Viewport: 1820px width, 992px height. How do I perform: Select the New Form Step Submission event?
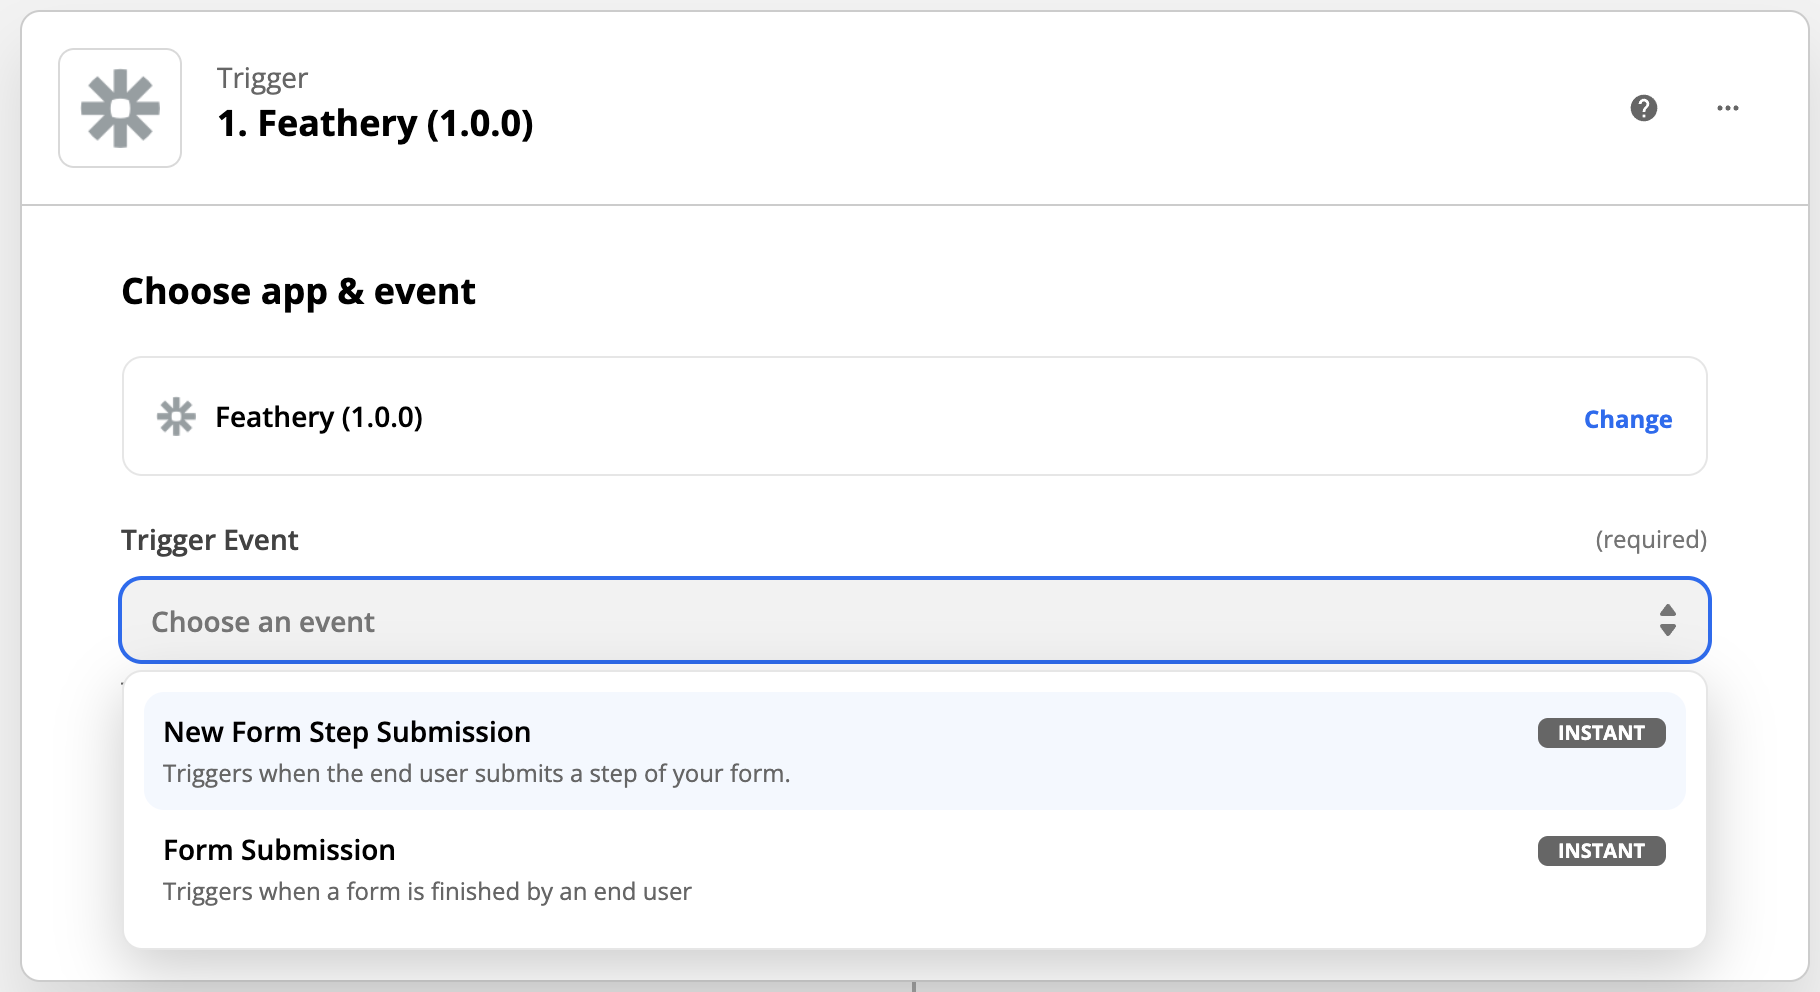347,732
